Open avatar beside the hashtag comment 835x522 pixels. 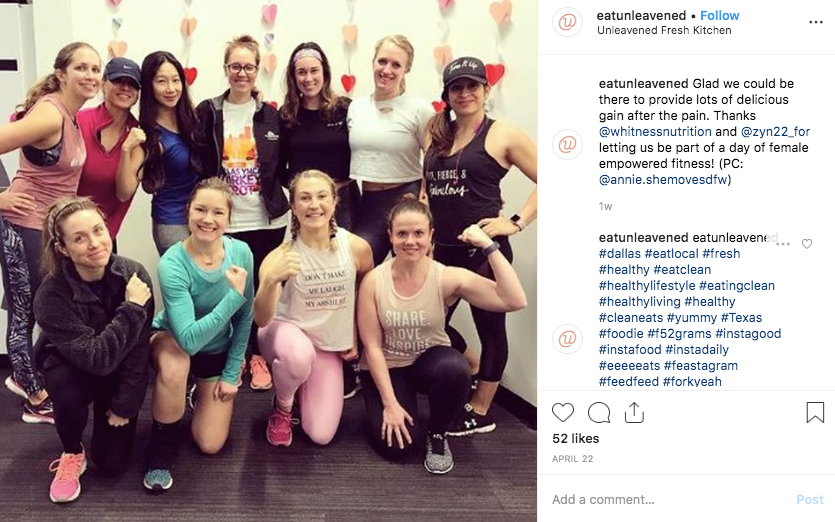pos(567,339)
